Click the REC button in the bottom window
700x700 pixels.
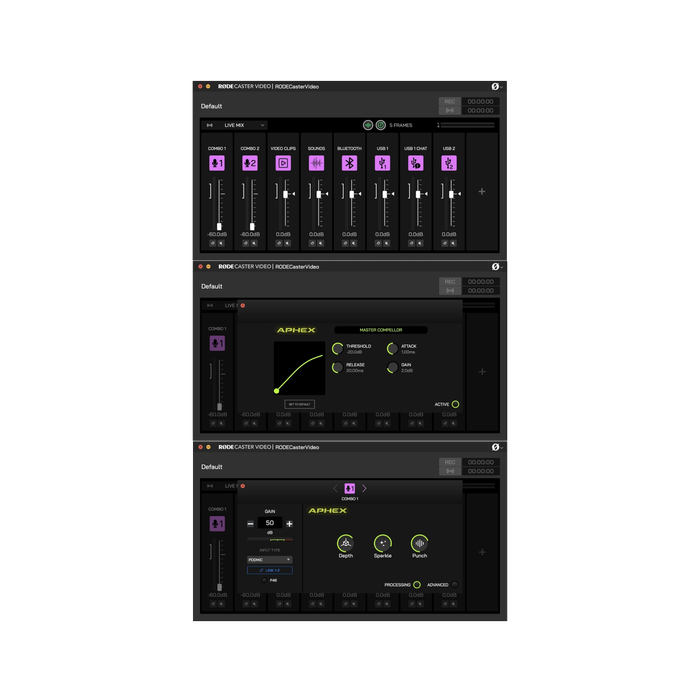450,462
